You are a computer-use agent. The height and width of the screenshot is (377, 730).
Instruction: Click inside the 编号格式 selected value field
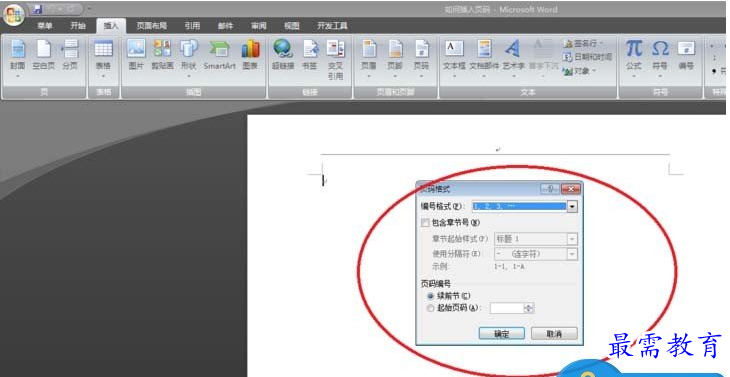(x=520, y=207)
